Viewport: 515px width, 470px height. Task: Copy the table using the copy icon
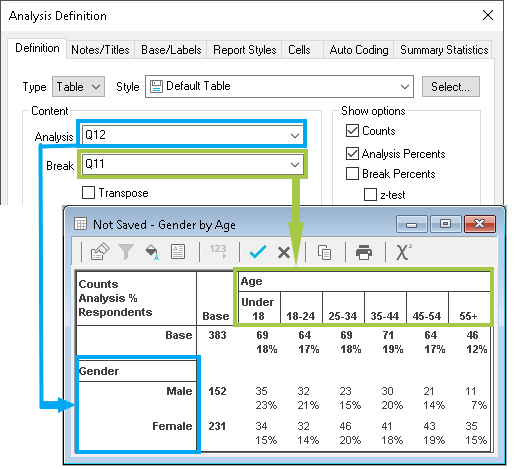point(324,252)
